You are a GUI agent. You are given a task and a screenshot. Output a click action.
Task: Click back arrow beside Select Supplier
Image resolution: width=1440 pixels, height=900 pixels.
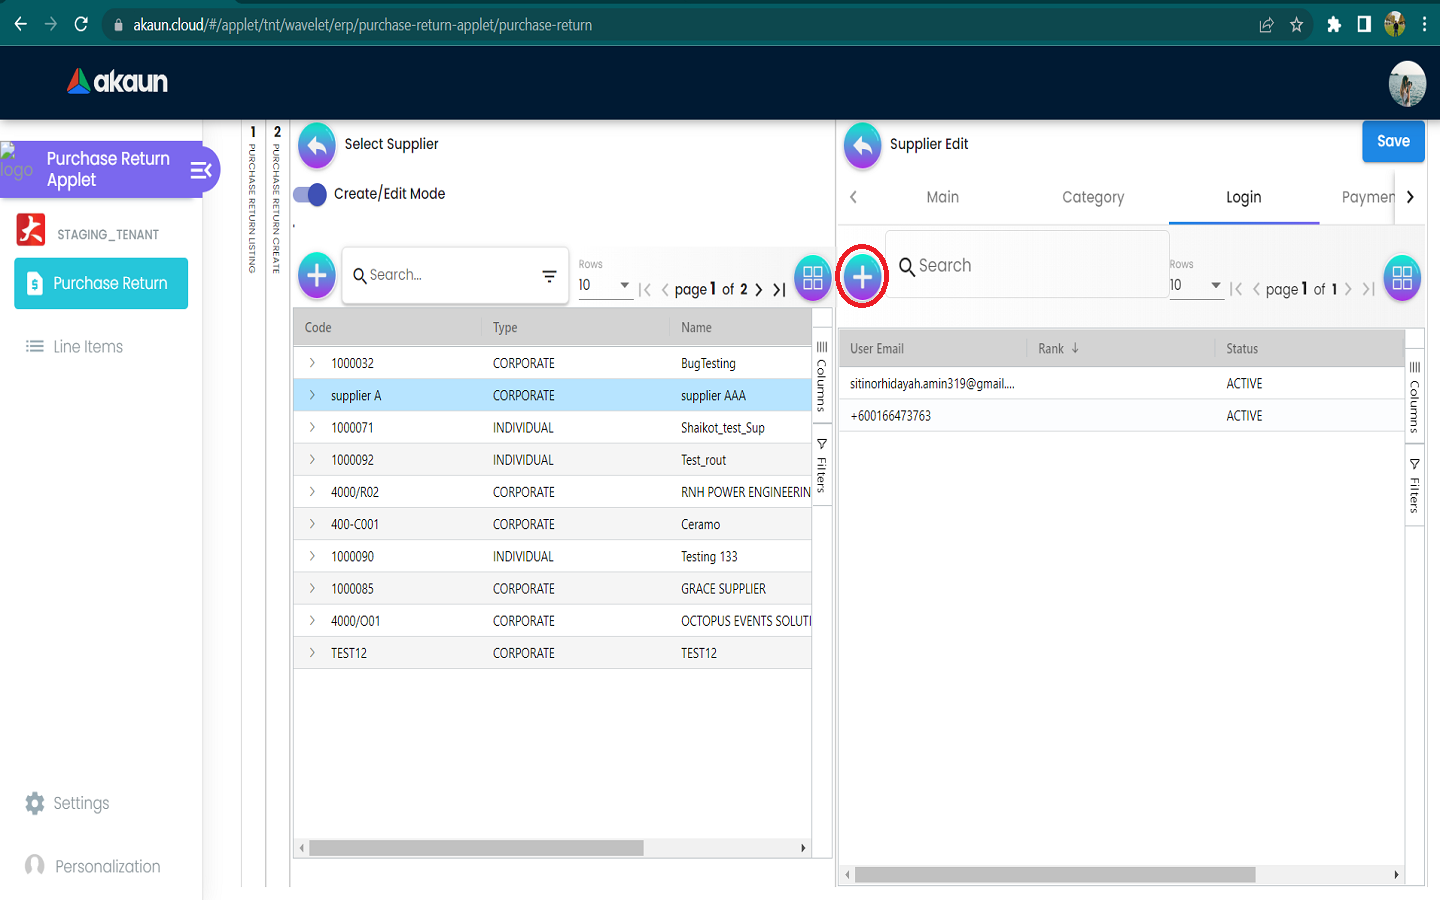(x=317, y=145)
